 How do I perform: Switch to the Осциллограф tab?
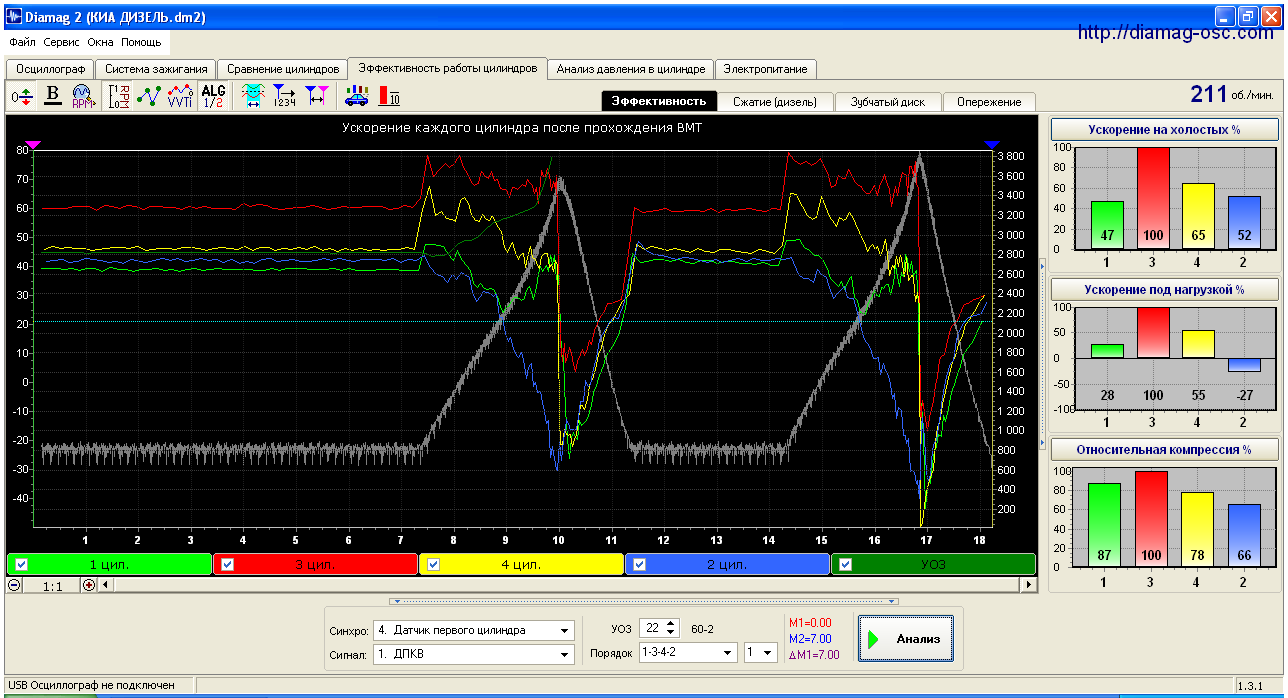pyautogui.click(x=50, y=69)
